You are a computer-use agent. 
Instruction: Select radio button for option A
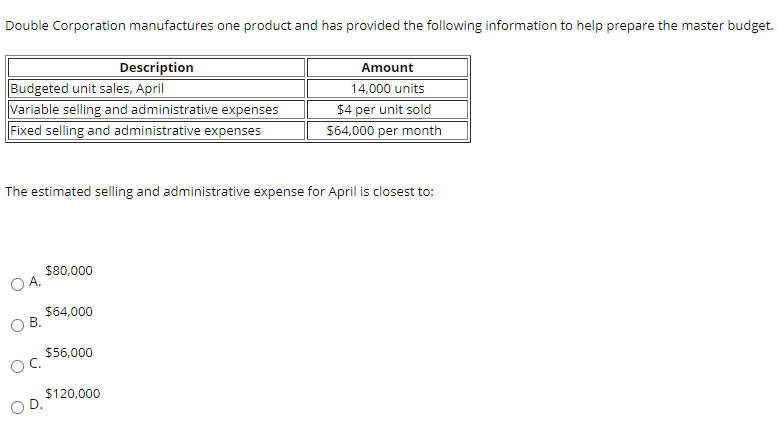[17, 284]
